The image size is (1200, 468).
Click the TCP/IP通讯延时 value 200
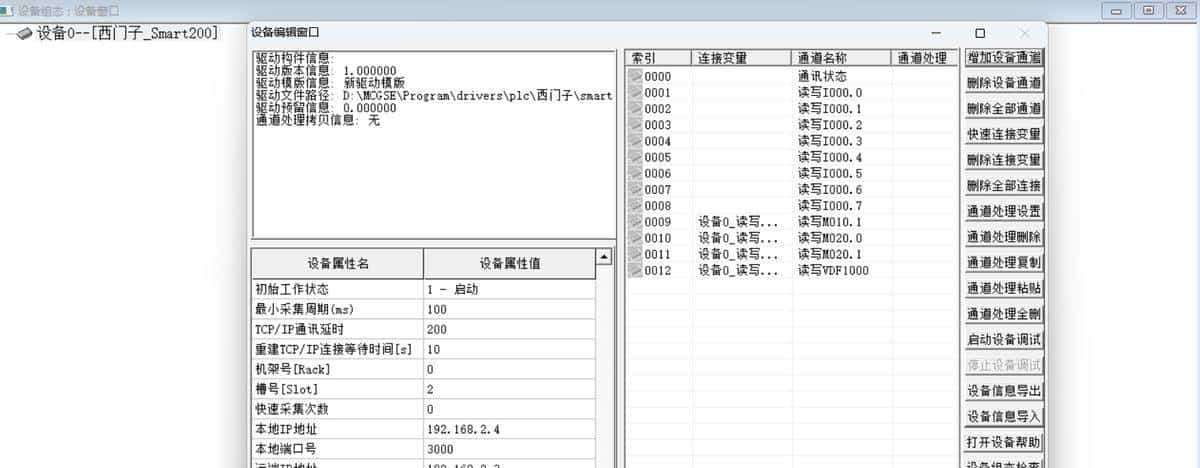click(x=509, y=329)
